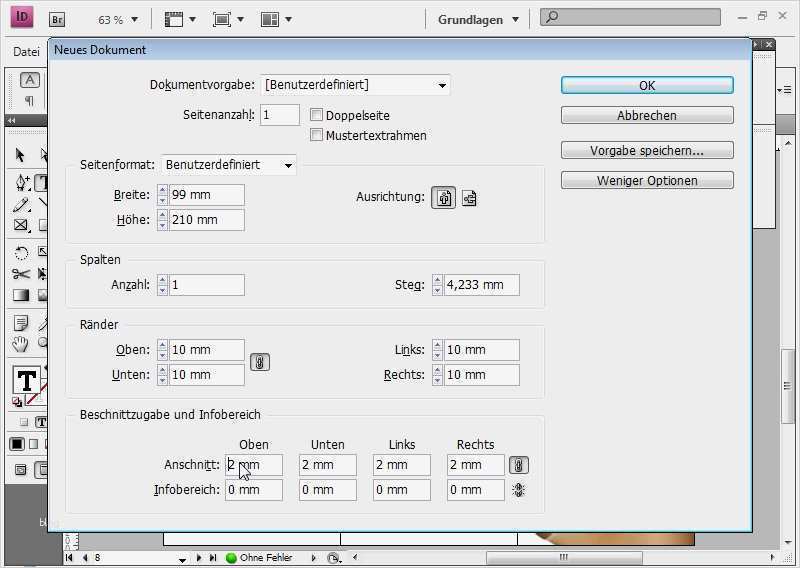Click paragraph formatting pilcrow icon

(x=29, y=101)
